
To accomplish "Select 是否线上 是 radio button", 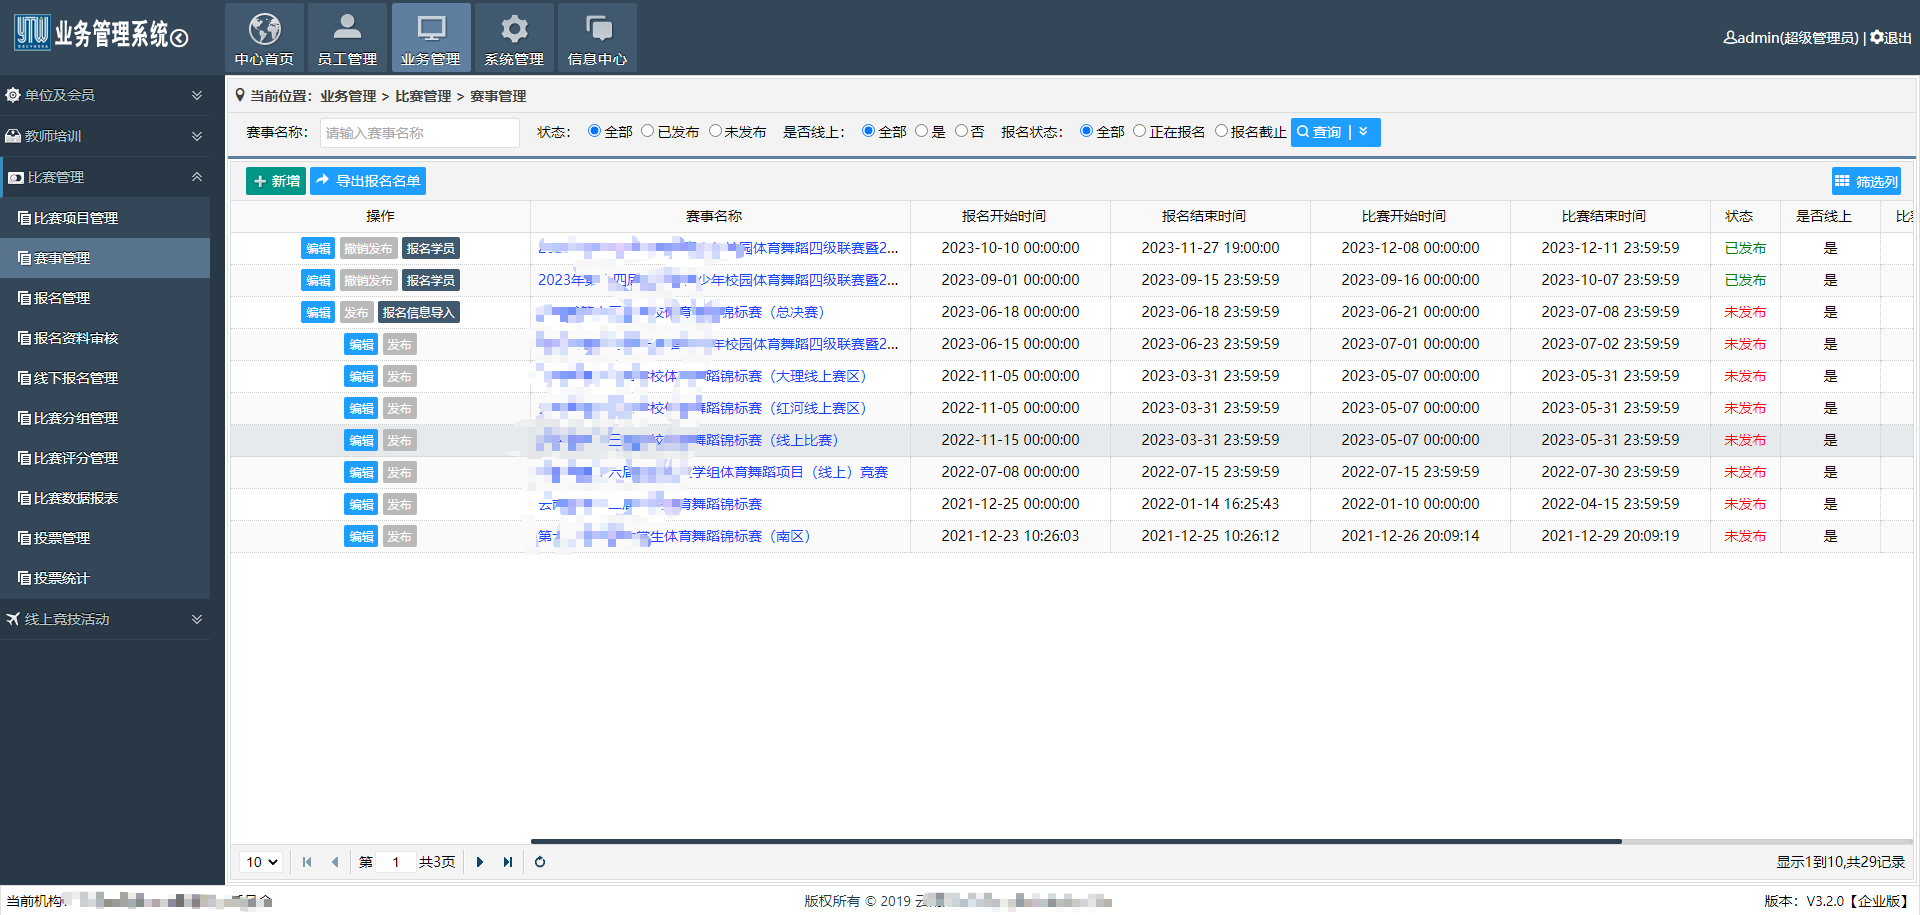I will point(922,131).
